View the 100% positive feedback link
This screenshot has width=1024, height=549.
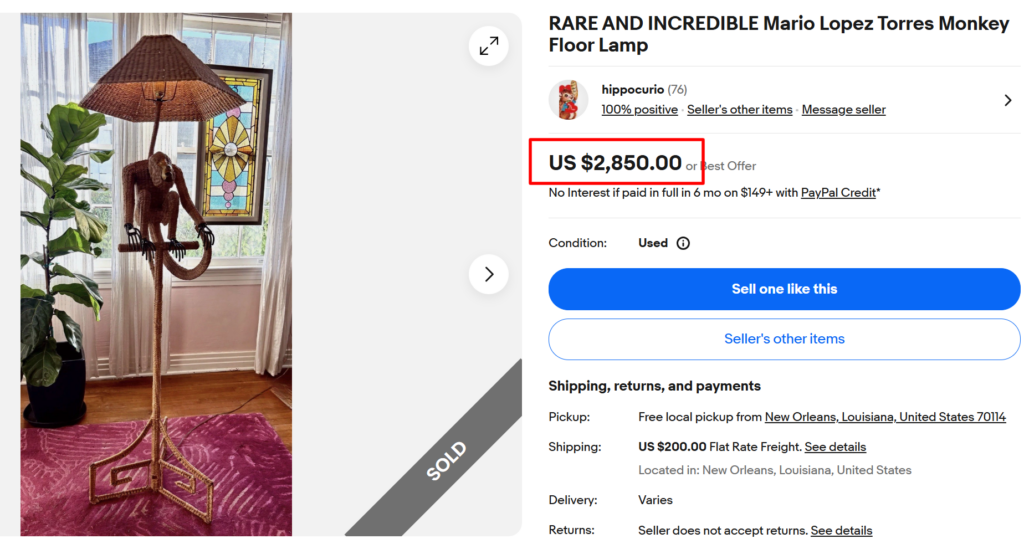click(x=639, y=110)
